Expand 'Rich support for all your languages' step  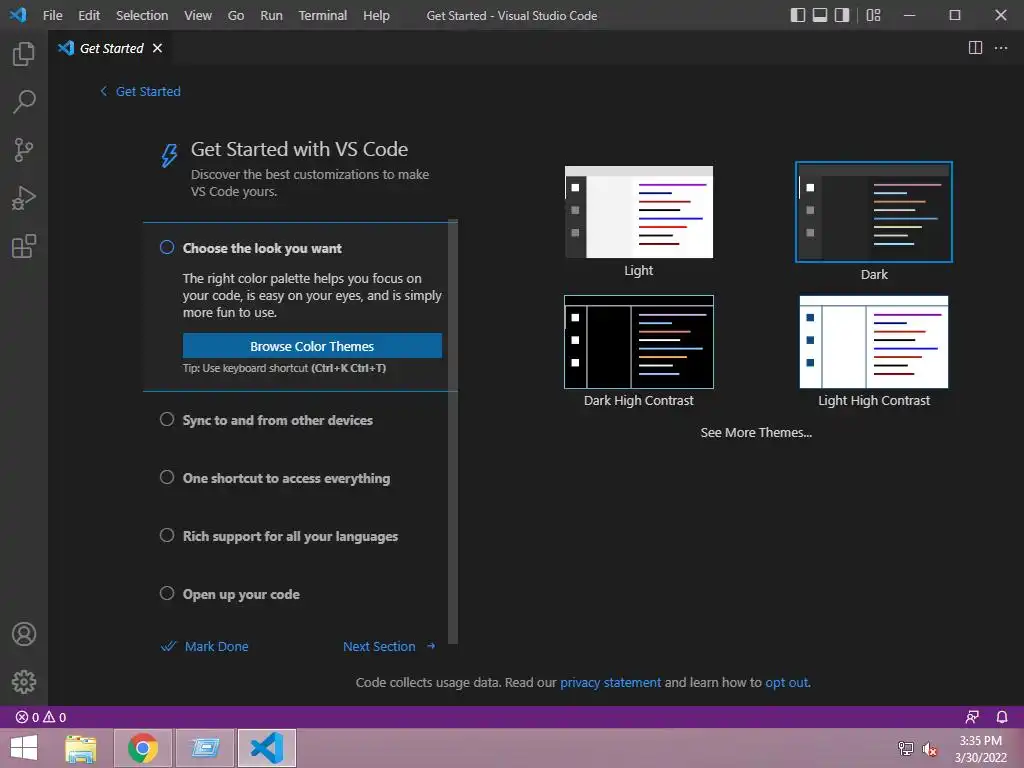[290, 537]
